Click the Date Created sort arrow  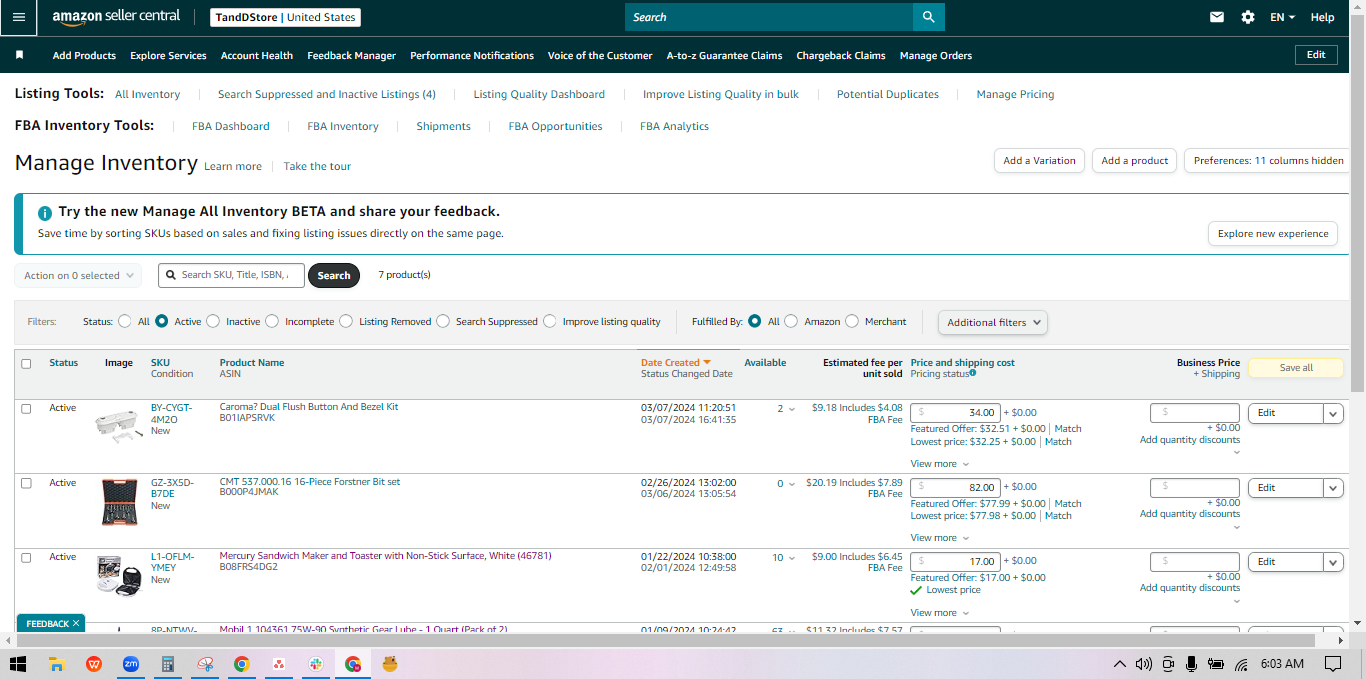coord(707,362)
